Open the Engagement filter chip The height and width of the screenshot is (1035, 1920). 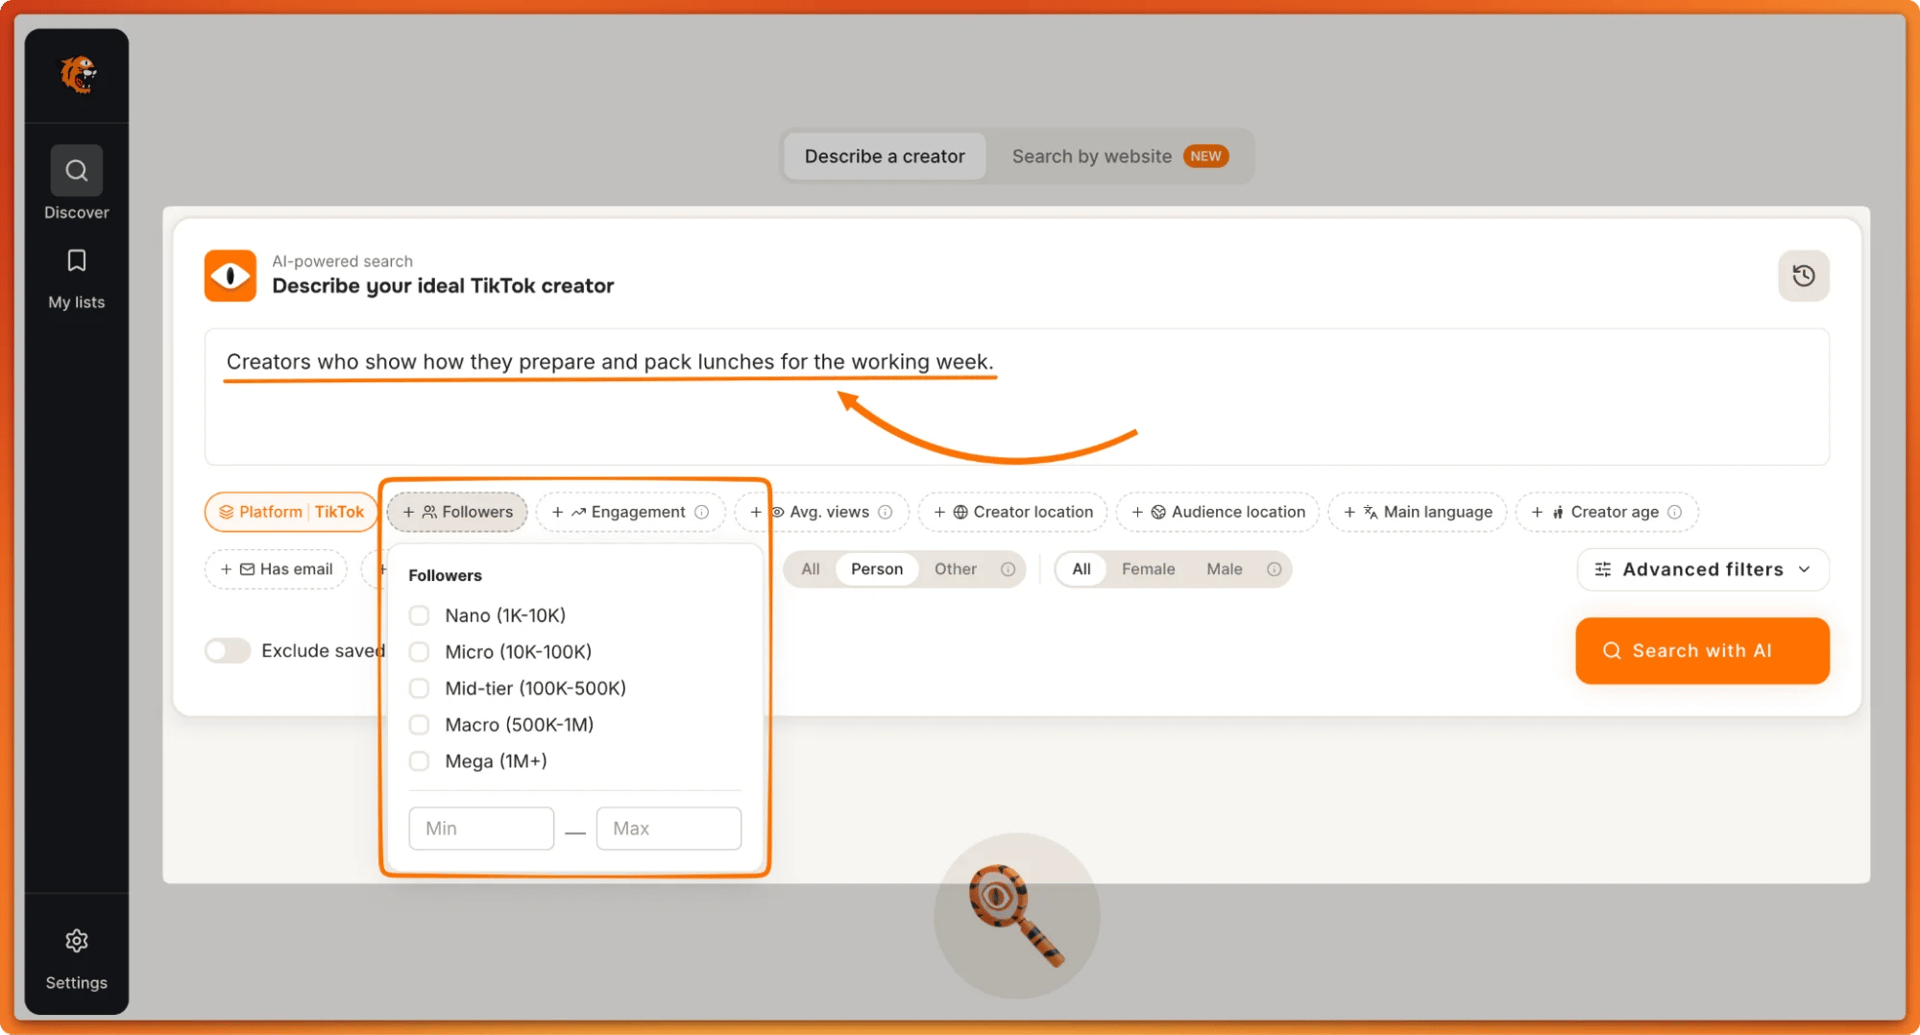coord(630,512)
